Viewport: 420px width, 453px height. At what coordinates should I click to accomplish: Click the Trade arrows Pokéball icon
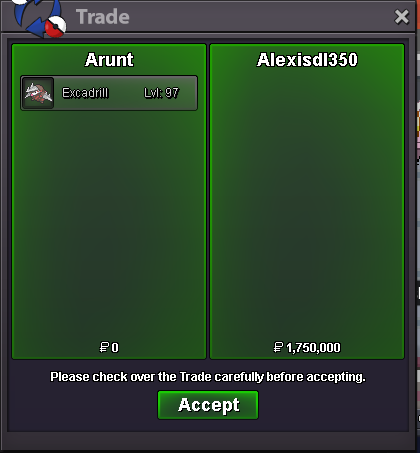(x=40, y=17)
